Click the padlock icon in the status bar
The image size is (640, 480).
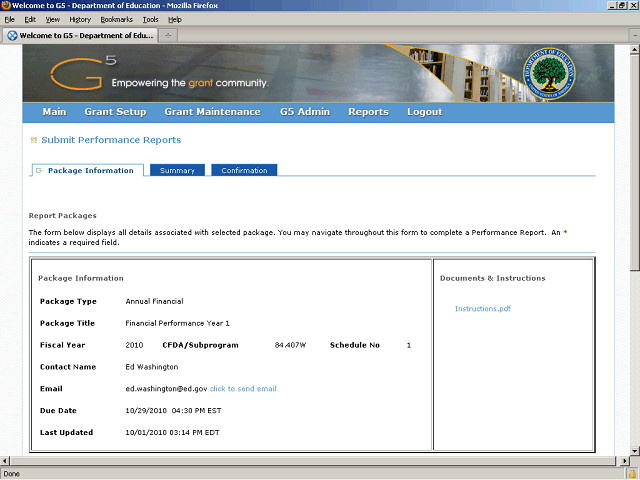(632, 474)
